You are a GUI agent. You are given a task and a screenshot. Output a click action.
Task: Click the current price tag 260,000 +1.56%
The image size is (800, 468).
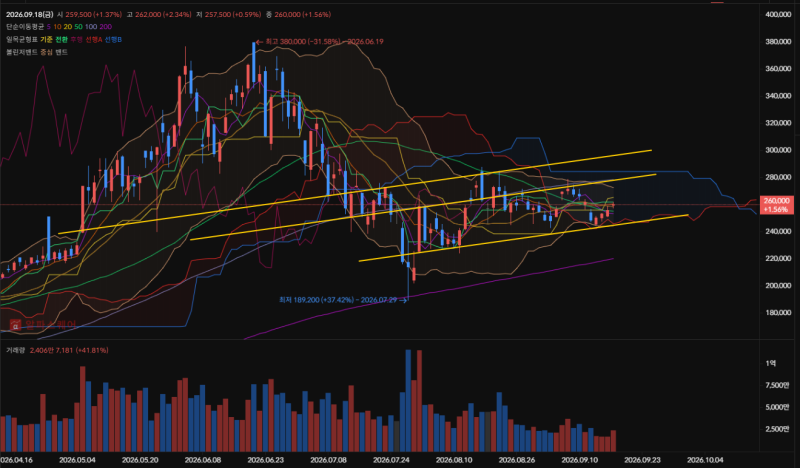777,205
